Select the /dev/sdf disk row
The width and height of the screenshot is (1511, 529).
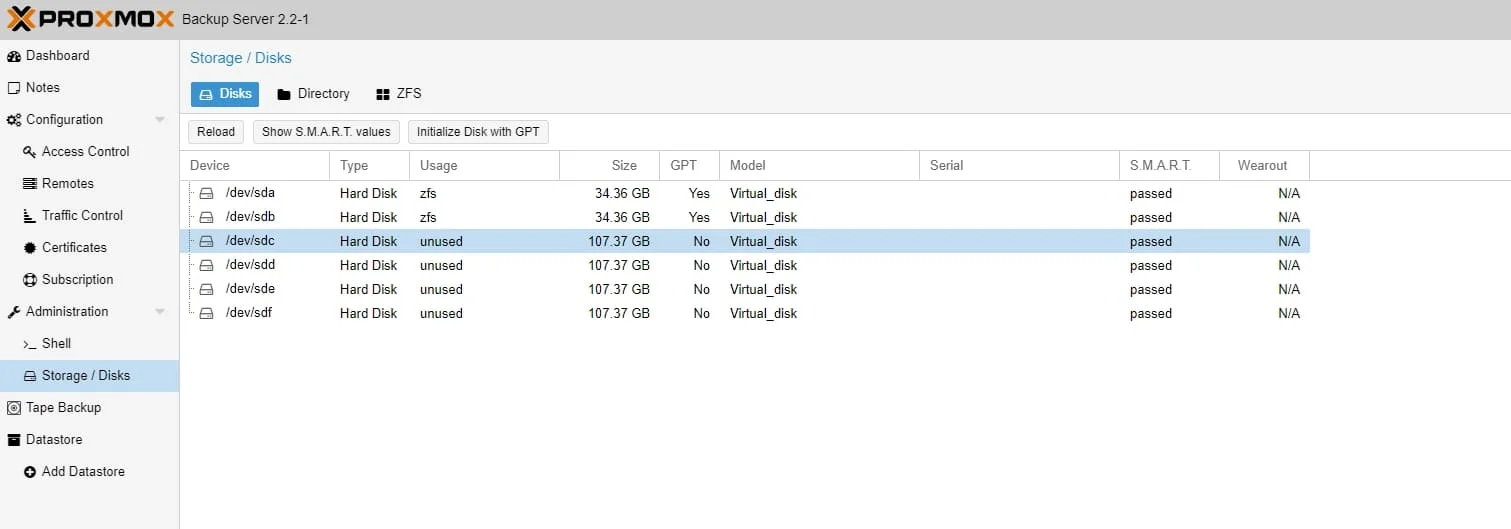coord(745,313)
